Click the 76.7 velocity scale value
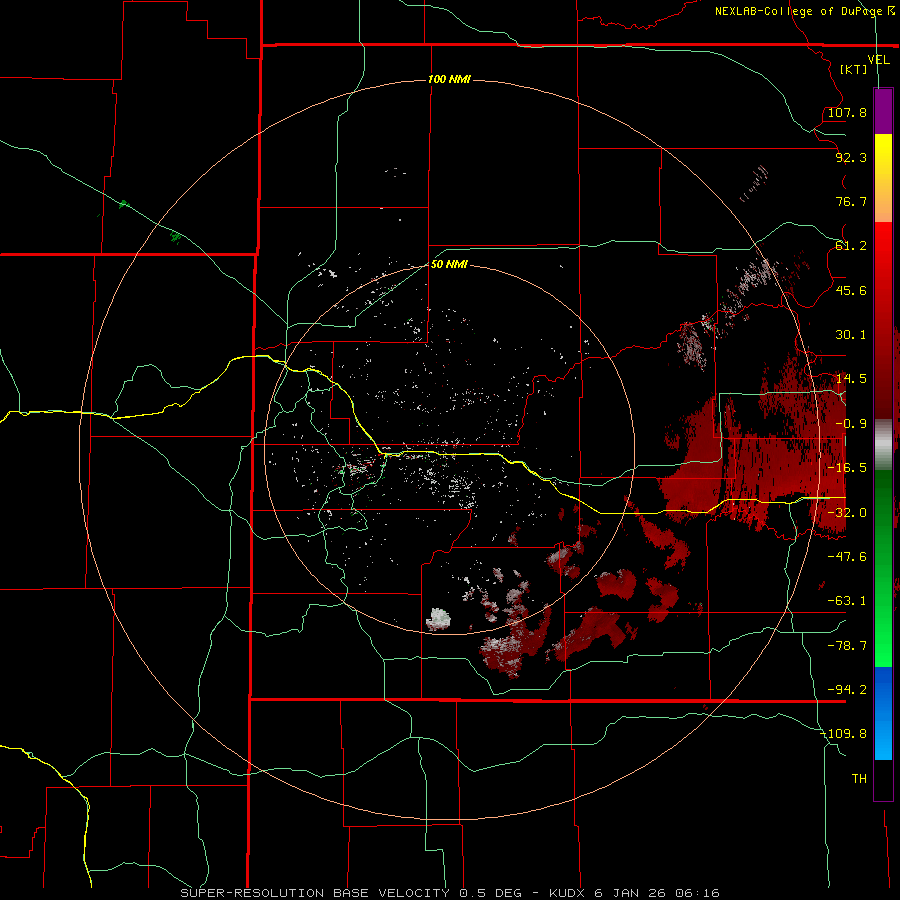This screenshot has height=900, width=900. 851,201
